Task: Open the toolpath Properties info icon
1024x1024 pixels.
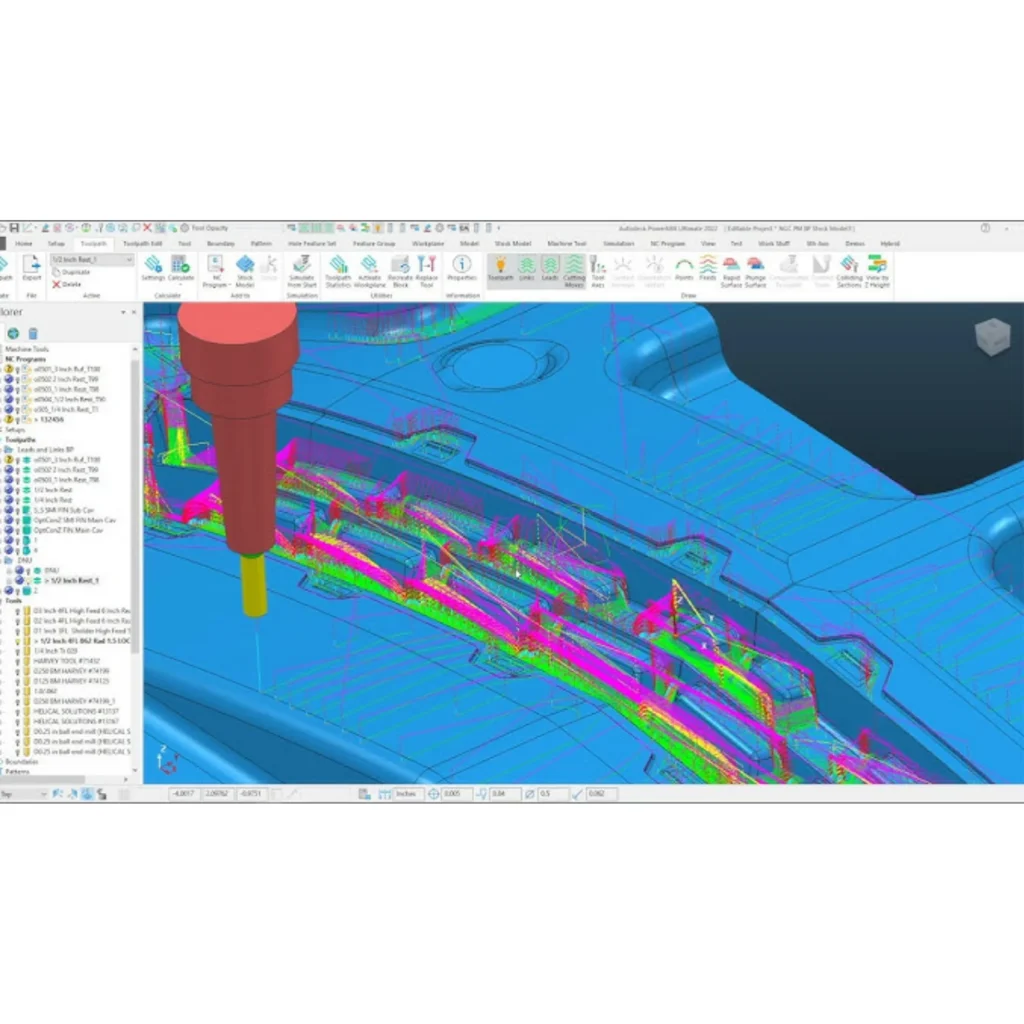Action: (462, 270)
